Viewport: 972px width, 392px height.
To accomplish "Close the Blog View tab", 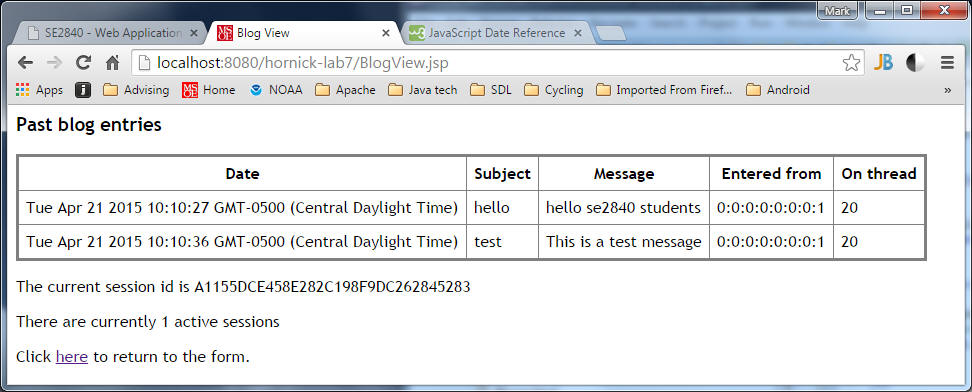I will [386, 33].
